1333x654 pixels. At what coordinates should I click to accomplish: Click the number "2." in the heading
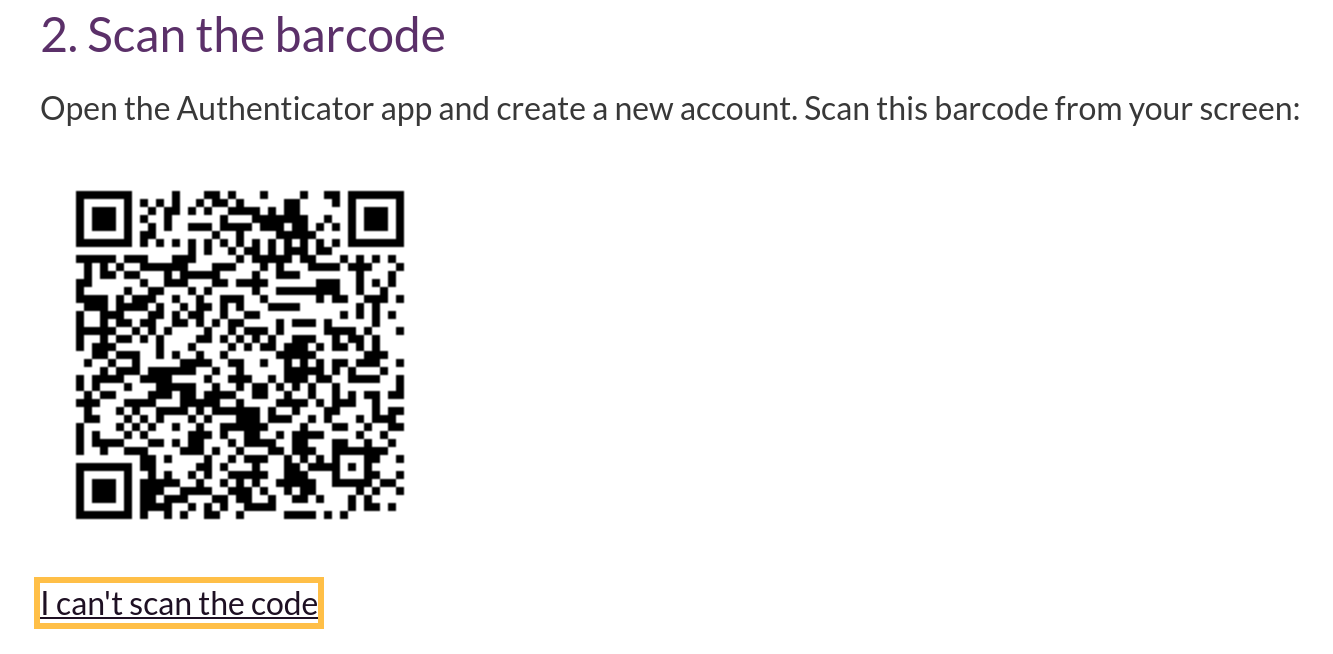(59, 36)
